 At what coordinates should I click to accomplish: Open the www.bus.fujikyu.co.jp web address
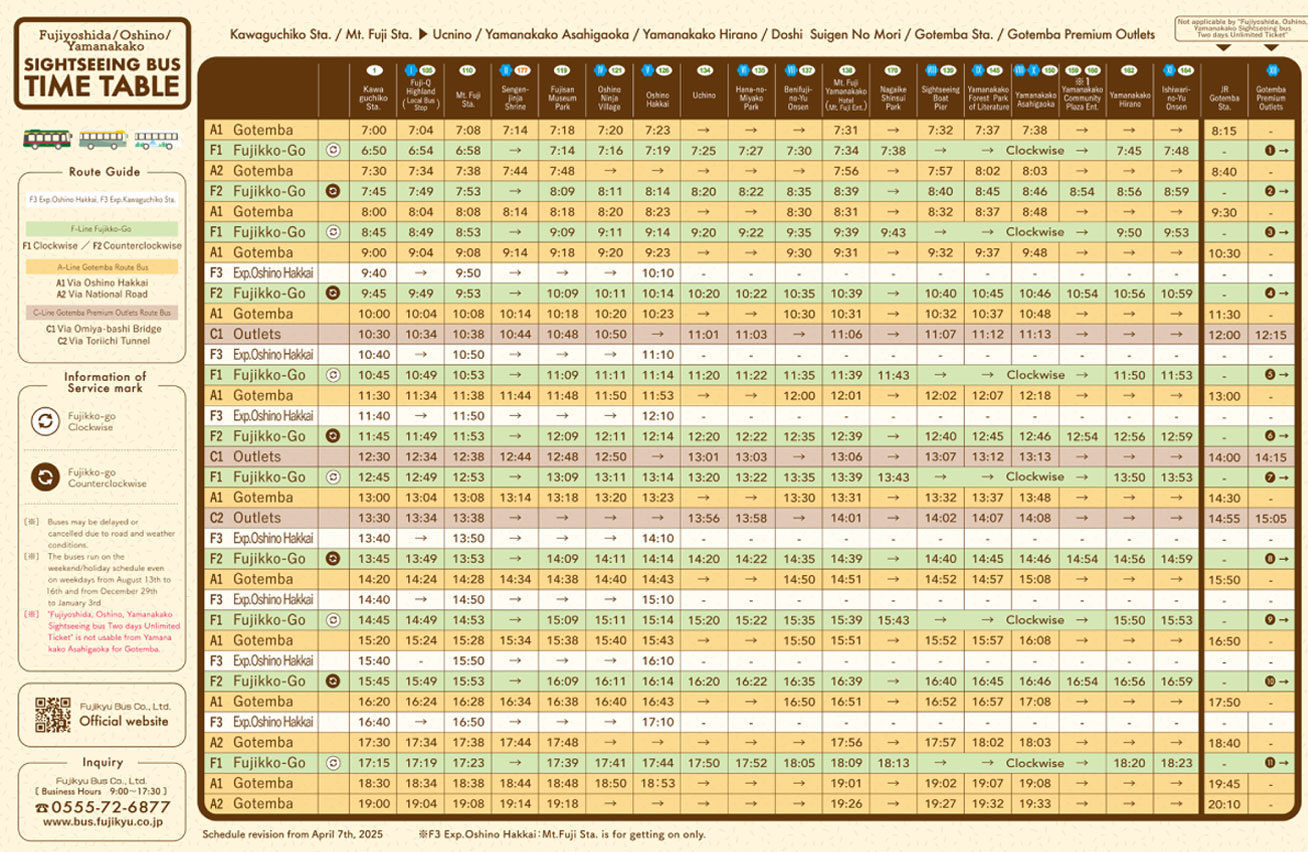pyautogui.click(x=103, y=821)
